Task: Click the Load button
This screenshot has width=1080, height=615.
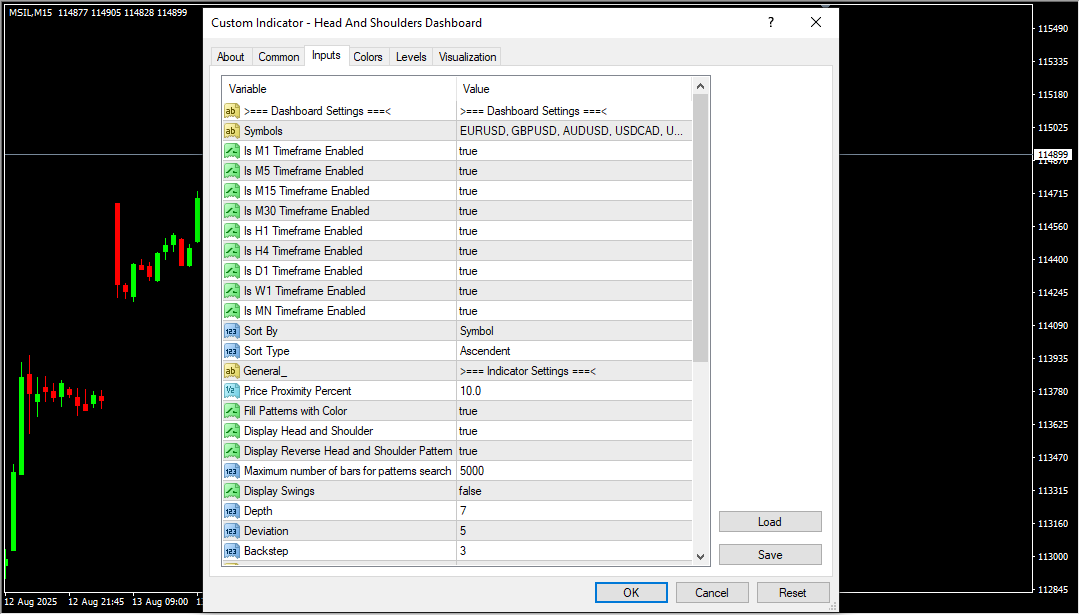Action: [769, 522]
